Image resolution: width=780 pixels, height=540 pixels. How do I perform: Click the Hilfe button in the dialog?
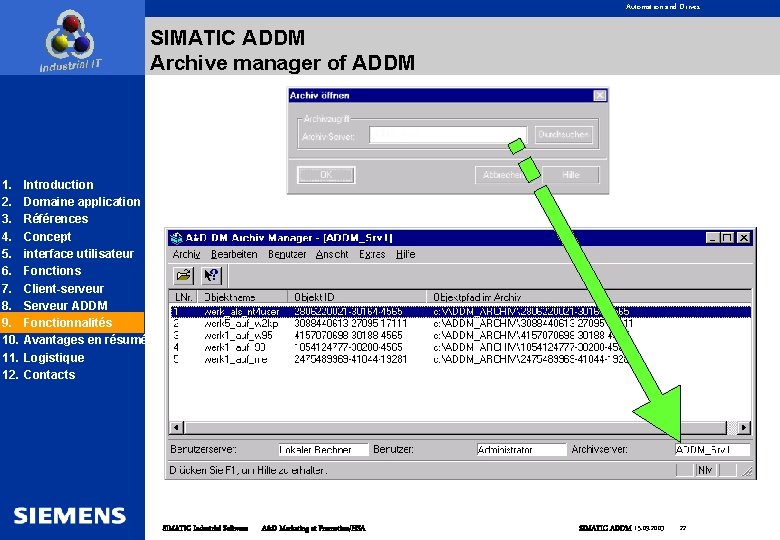pyautogui.click(x=571, y=175)
